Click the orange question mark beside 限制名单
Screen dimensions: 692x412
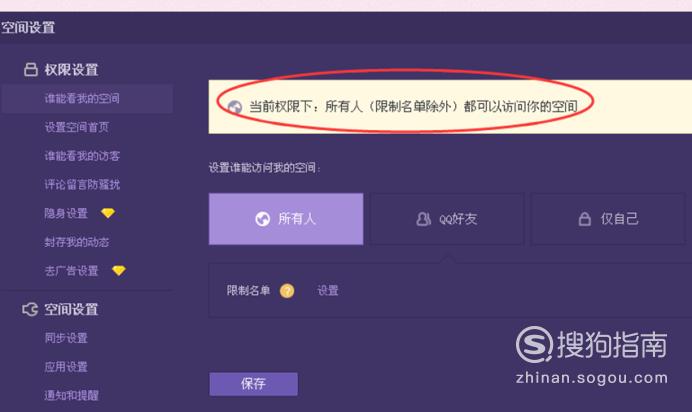pyautogui.click(x=287, y=291)
